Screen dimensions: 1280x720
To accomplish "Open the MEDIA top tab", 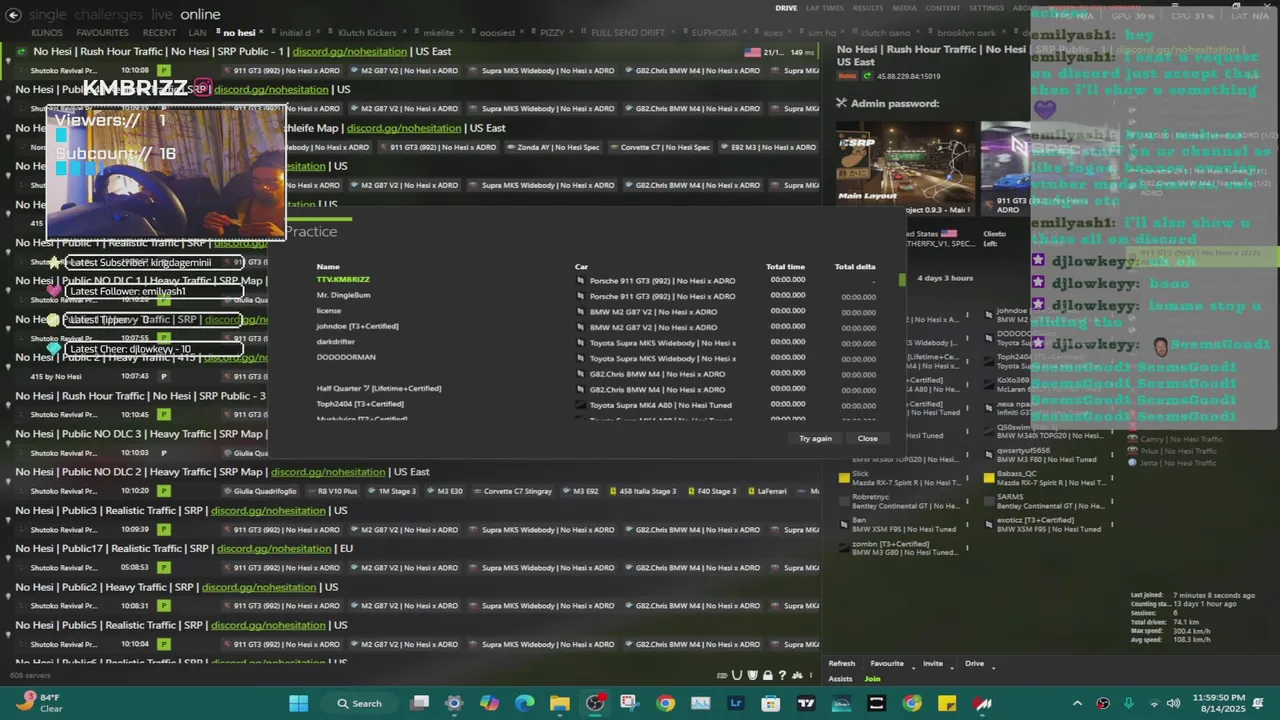I will coord(904,8).
